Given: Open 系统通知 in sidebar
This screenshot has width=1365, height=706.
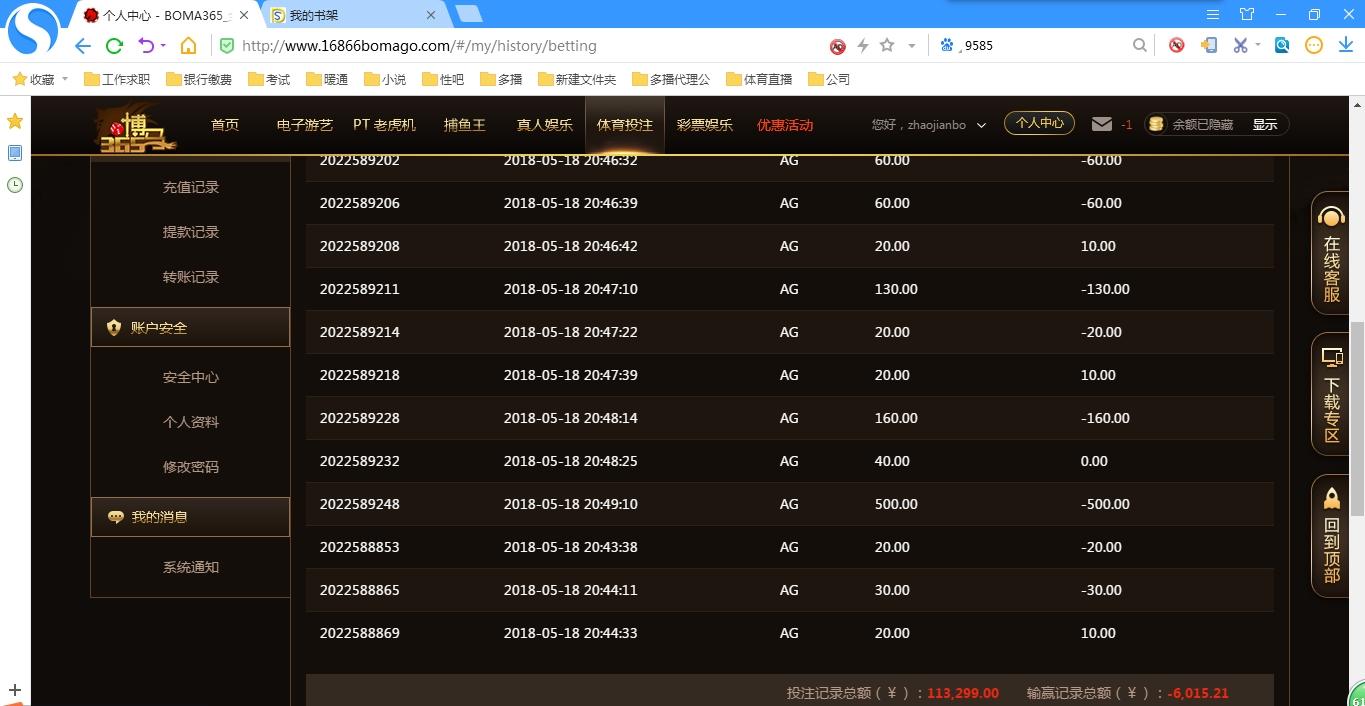Looking at the screenshot, I should [191, 567].
